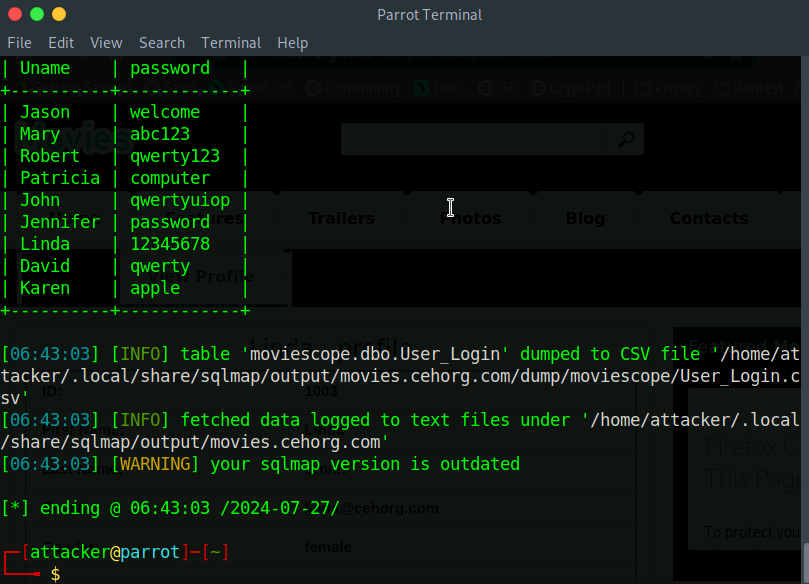Click the yellow window control button
The height and width of the screenshot is (584, 809).
pyautogui.click(x=59, y=14)
